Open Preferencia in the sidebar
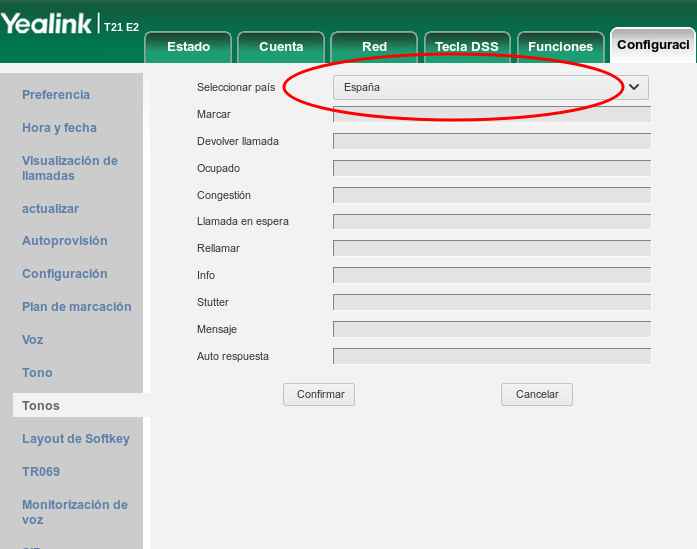 tap(56, 95)
